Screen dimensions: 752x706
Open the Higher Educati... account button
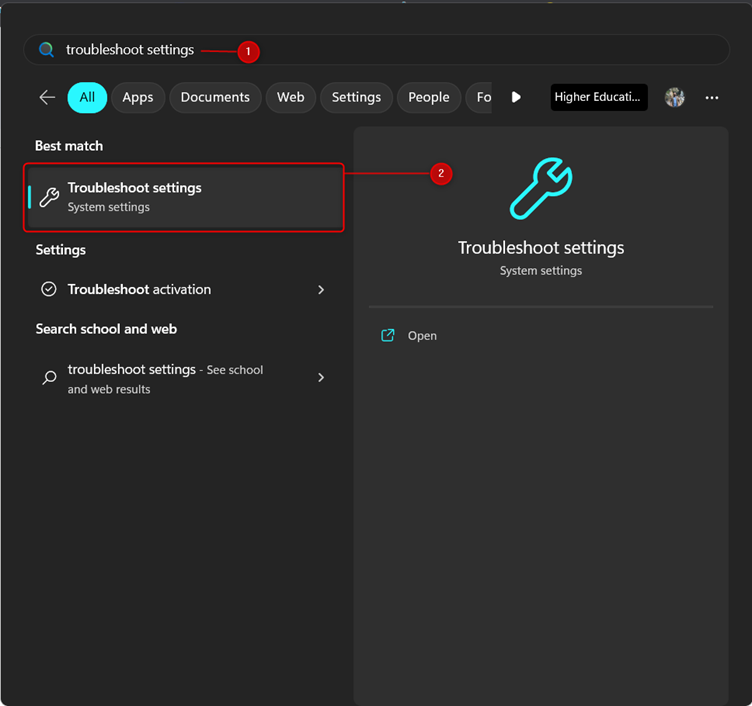[599, 97]
